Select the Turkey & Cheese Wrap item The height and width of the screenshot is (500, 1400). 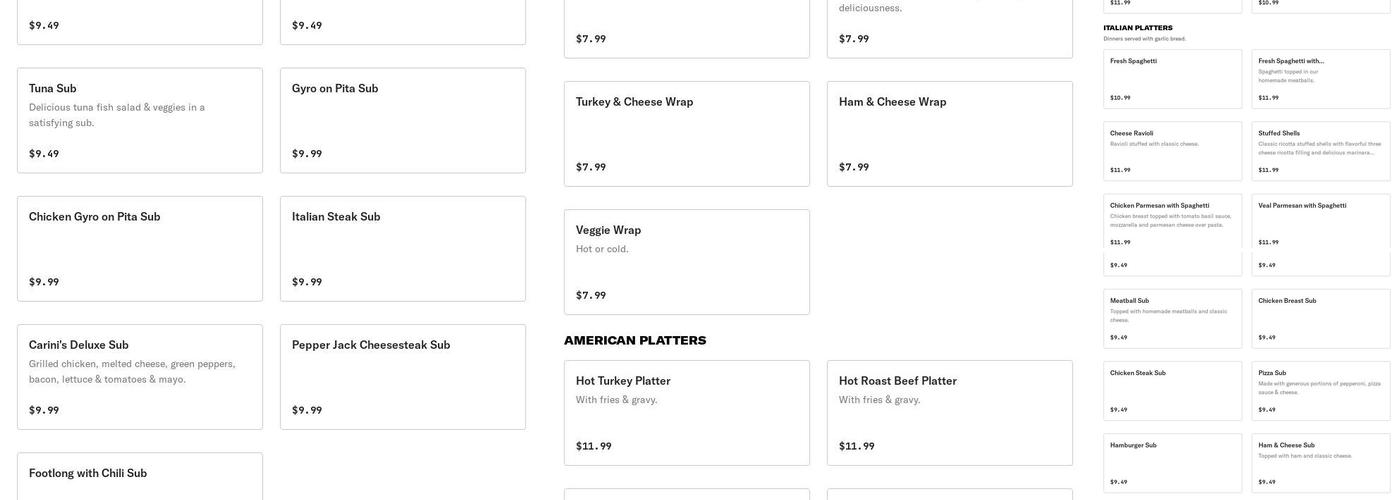(x=686, y=133)
